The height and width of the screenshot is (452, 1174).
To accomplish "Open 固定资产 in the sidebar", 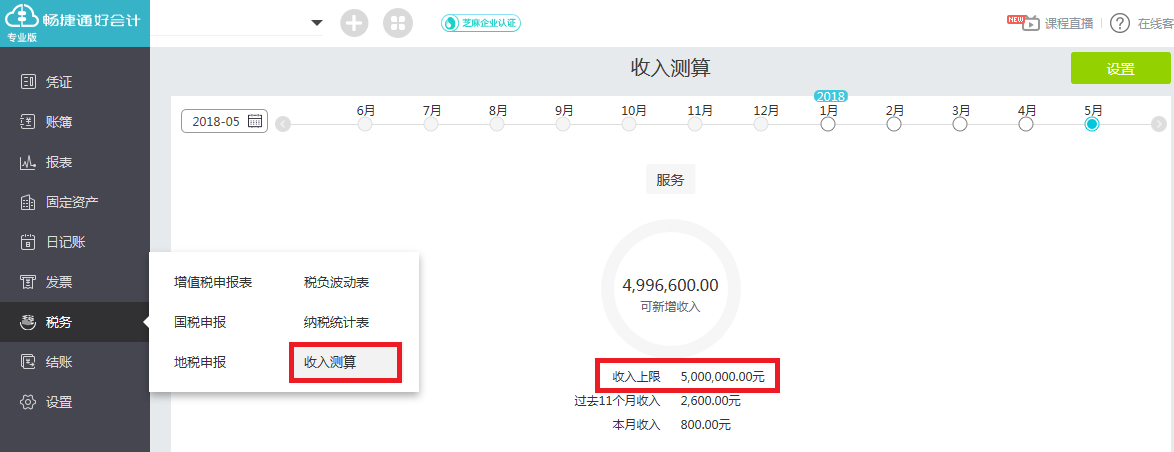I will click(71, 202).
